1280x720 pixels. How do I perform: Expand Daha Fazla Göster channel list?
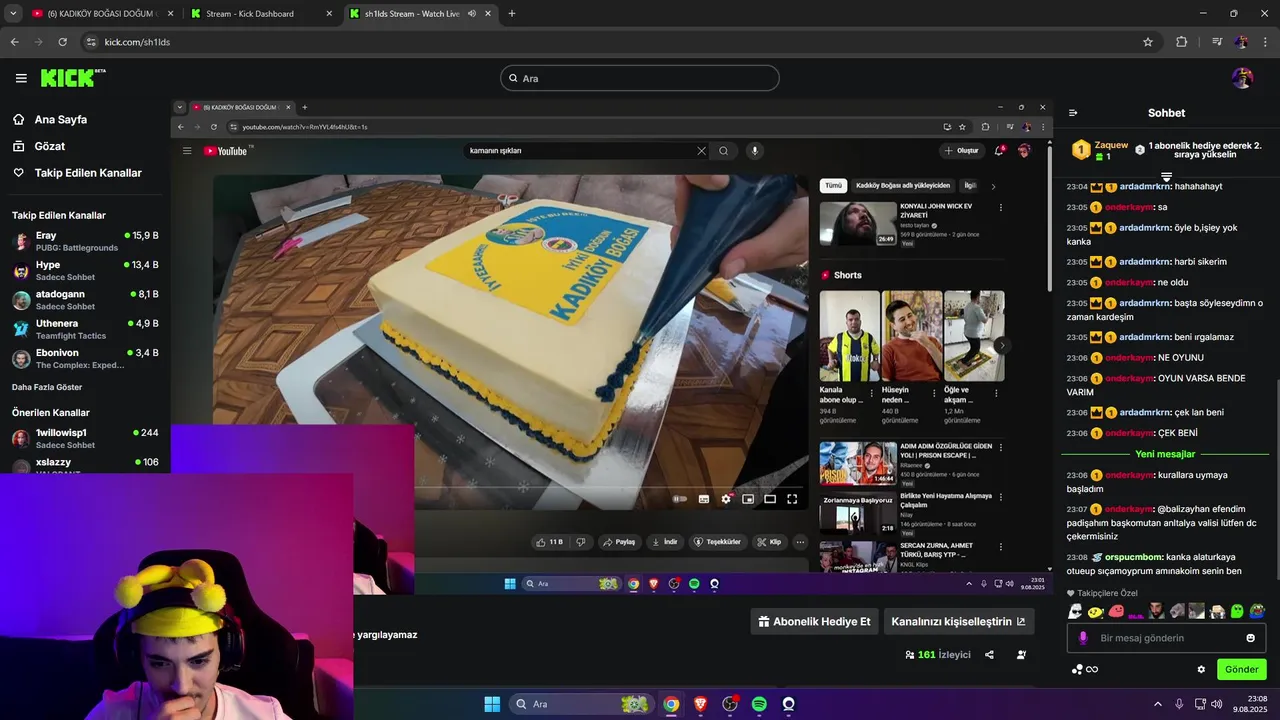(47, 387)
